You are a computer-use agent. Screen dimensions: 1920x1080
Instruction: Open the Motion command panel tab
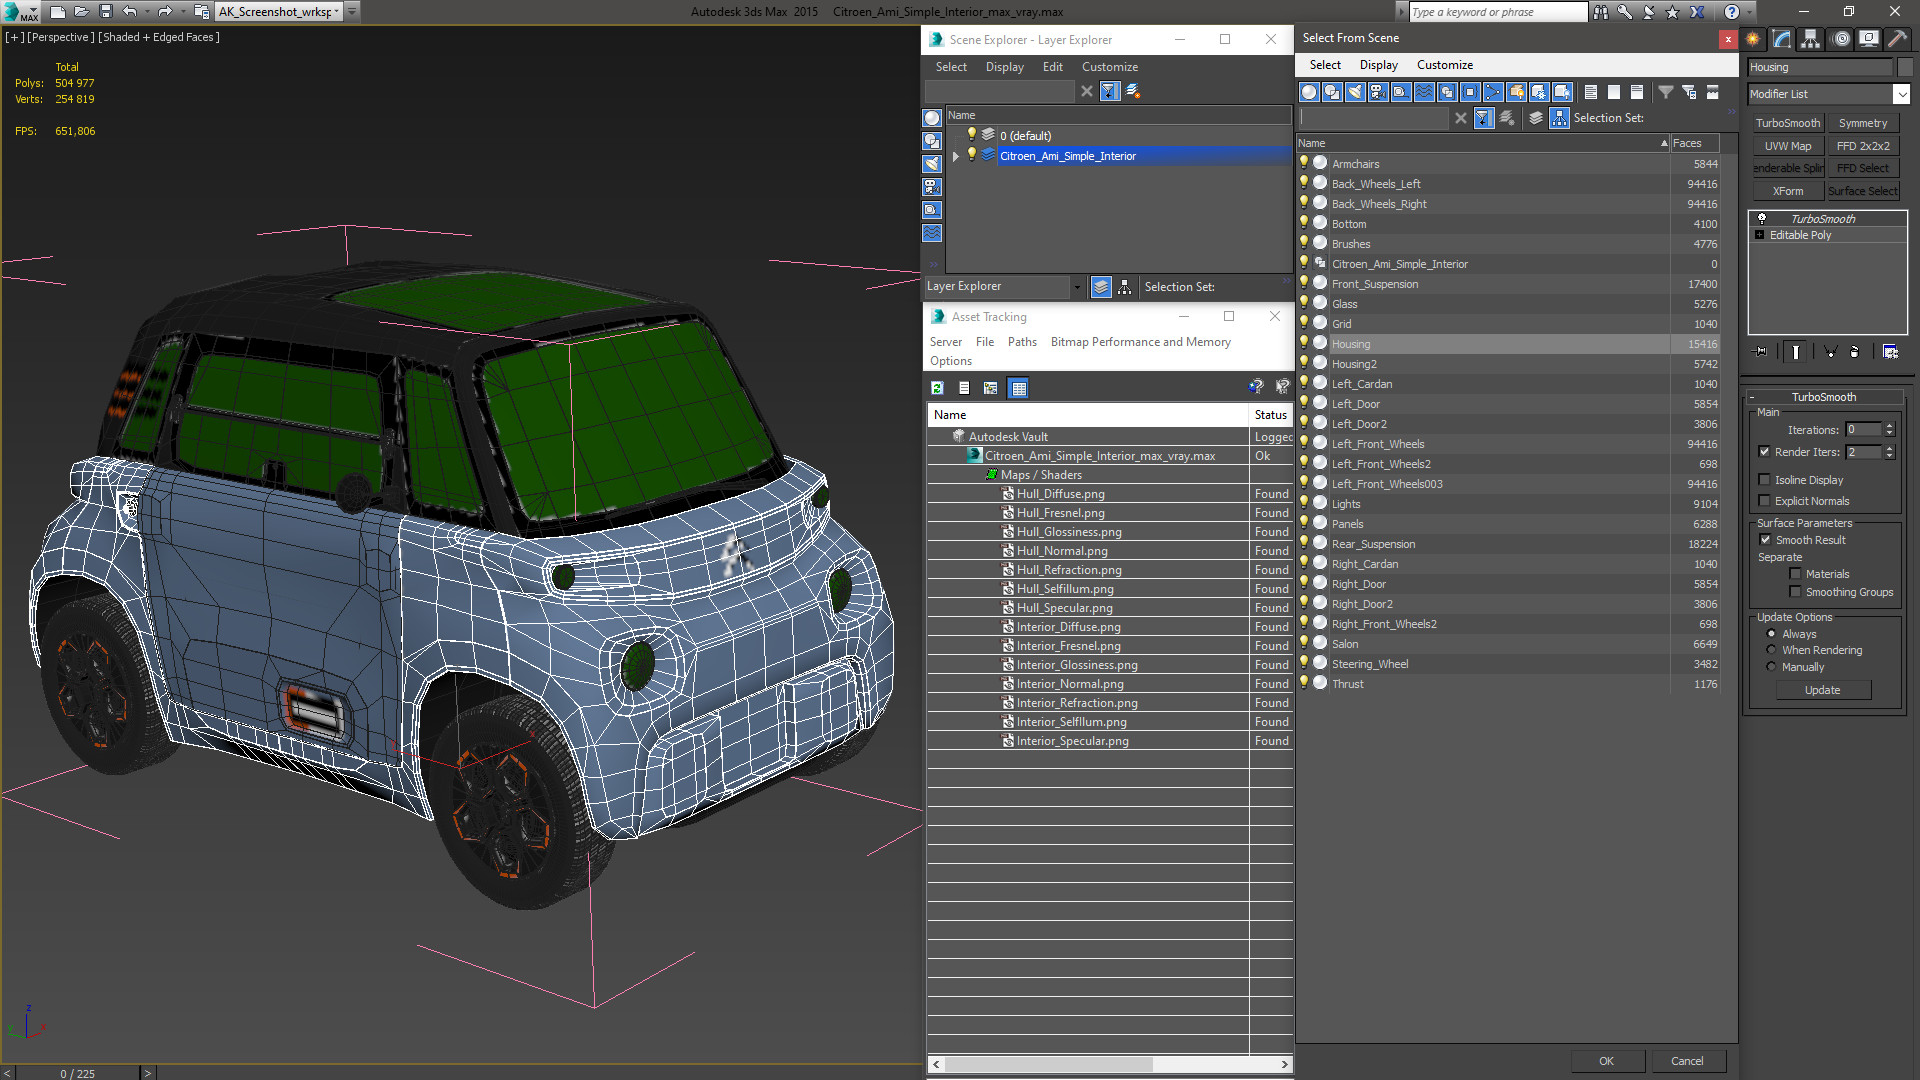coord(1841,39)
